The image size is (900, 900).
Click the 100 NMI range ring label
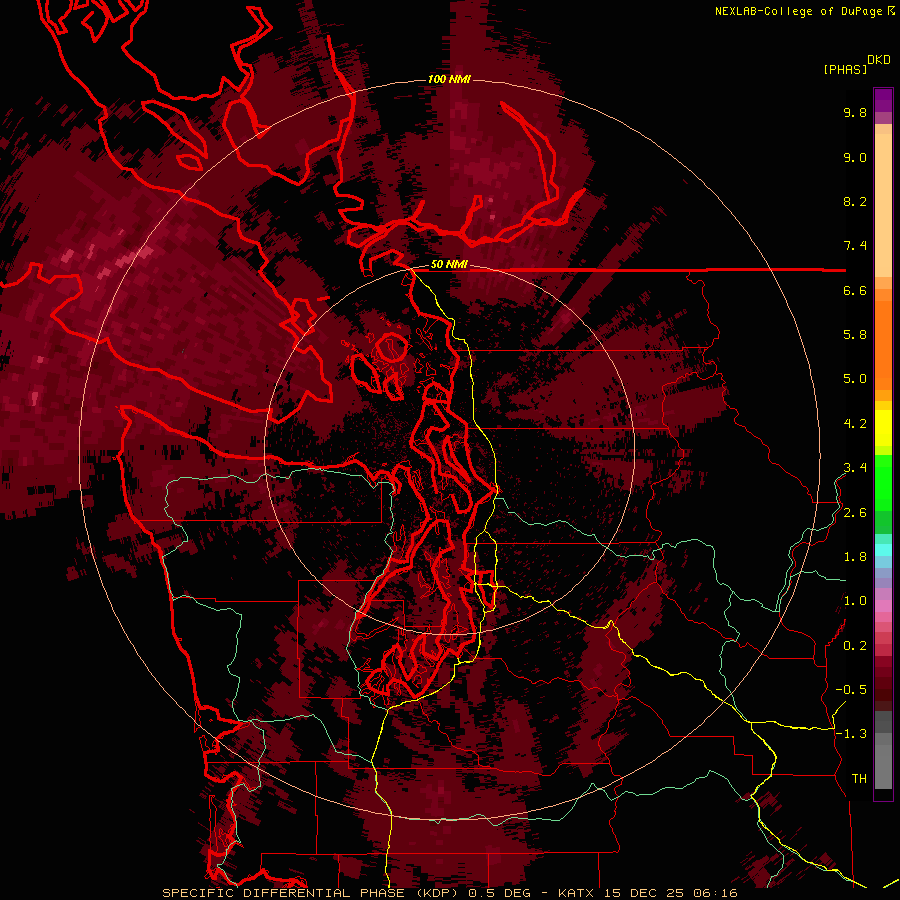click(x=449, y=79)
